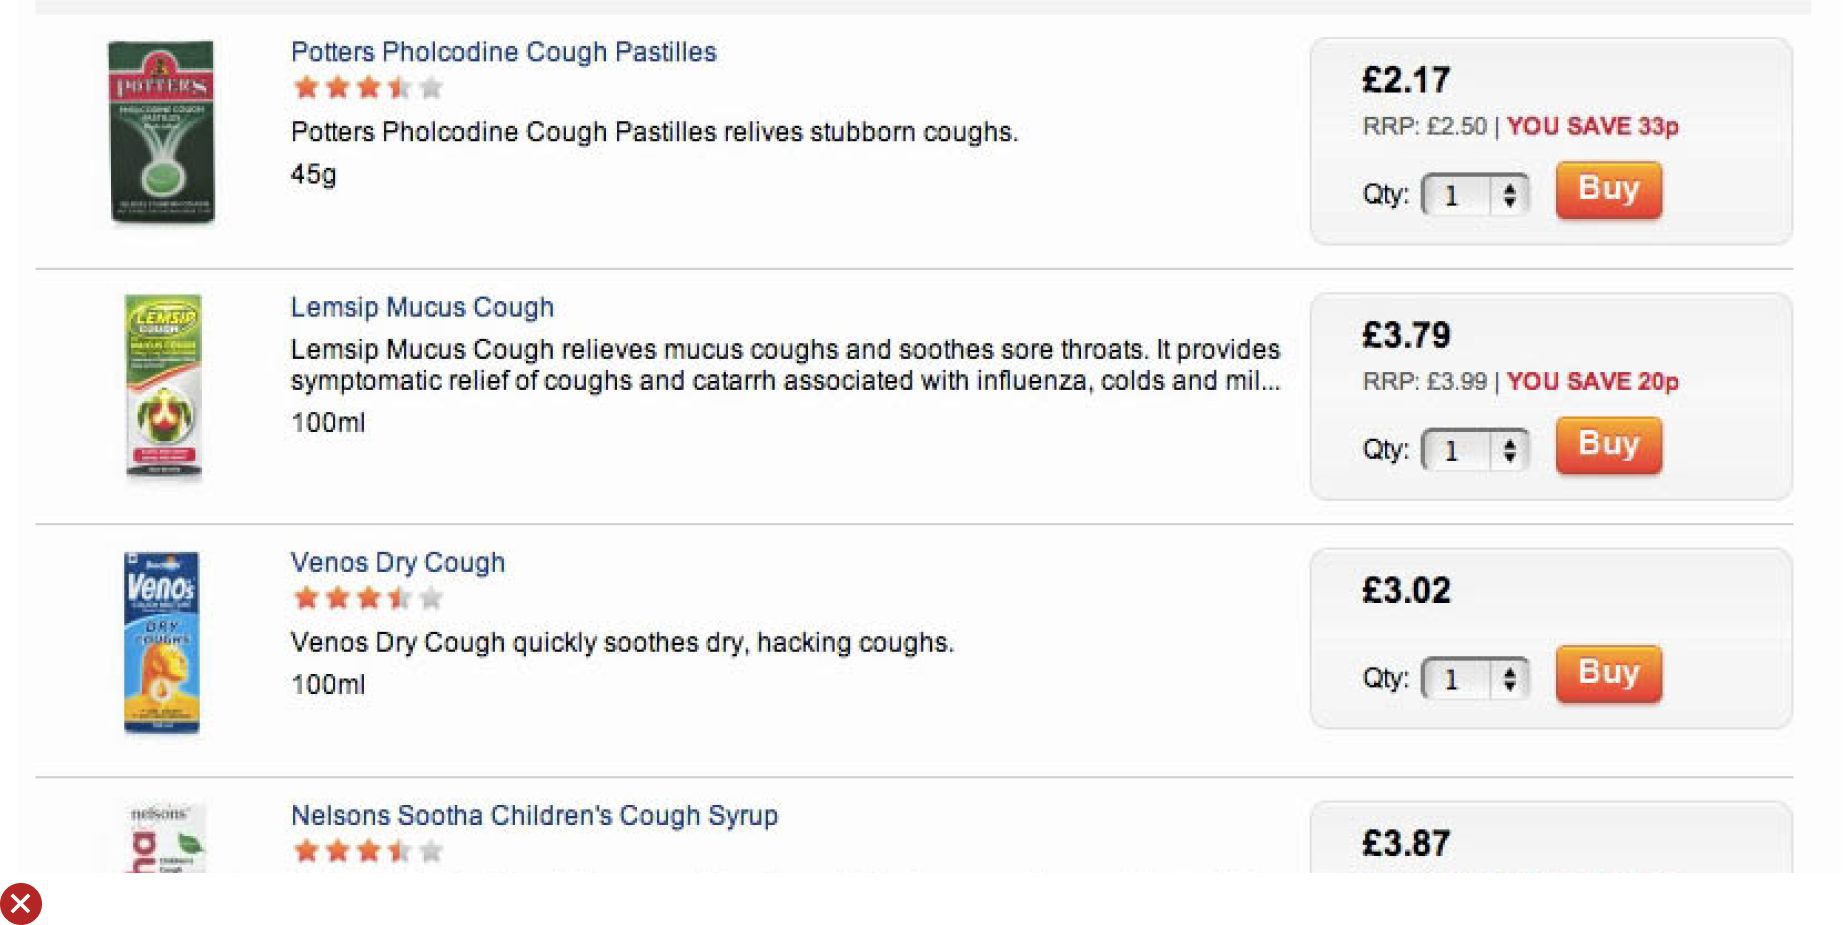1843x925 pixels.
Task: Open the Venos Dry Cough product image
Action: 162,642
